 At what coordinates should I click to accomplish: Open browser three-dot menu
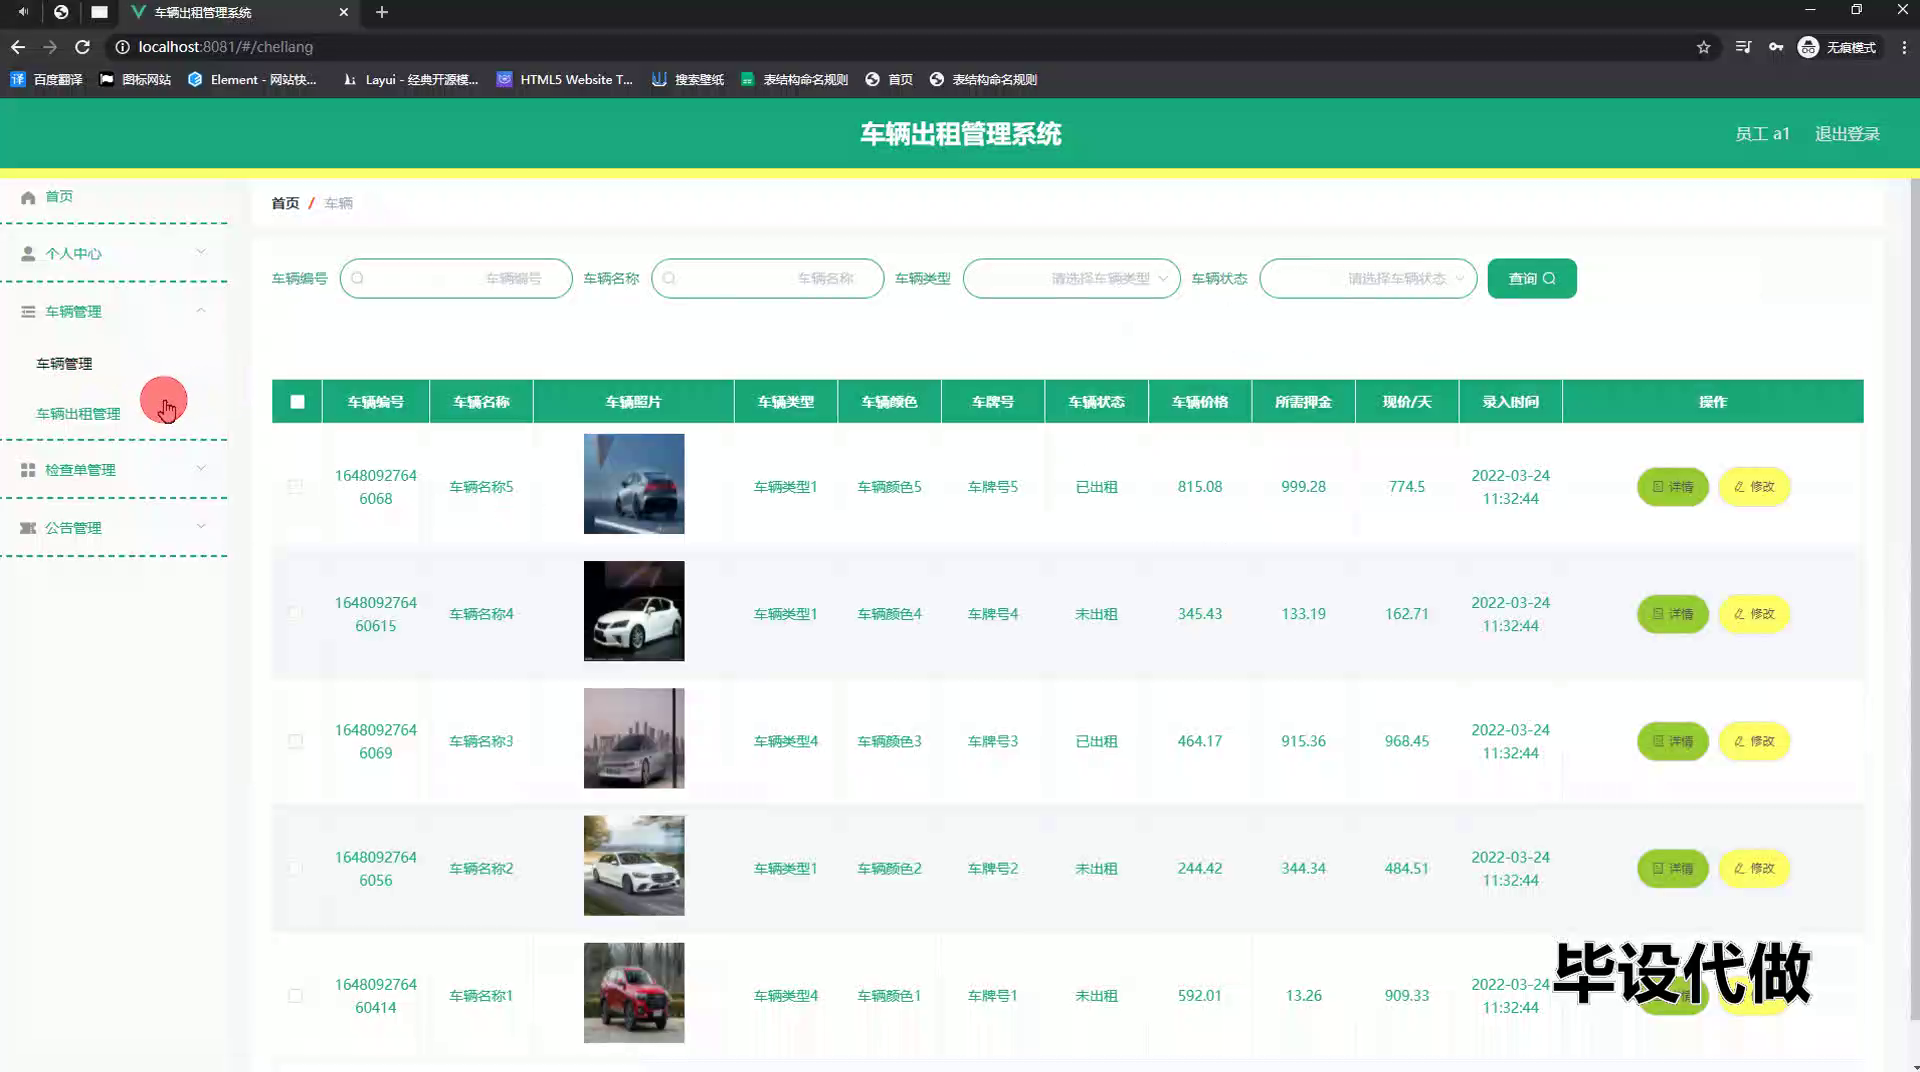point(1904,47)
